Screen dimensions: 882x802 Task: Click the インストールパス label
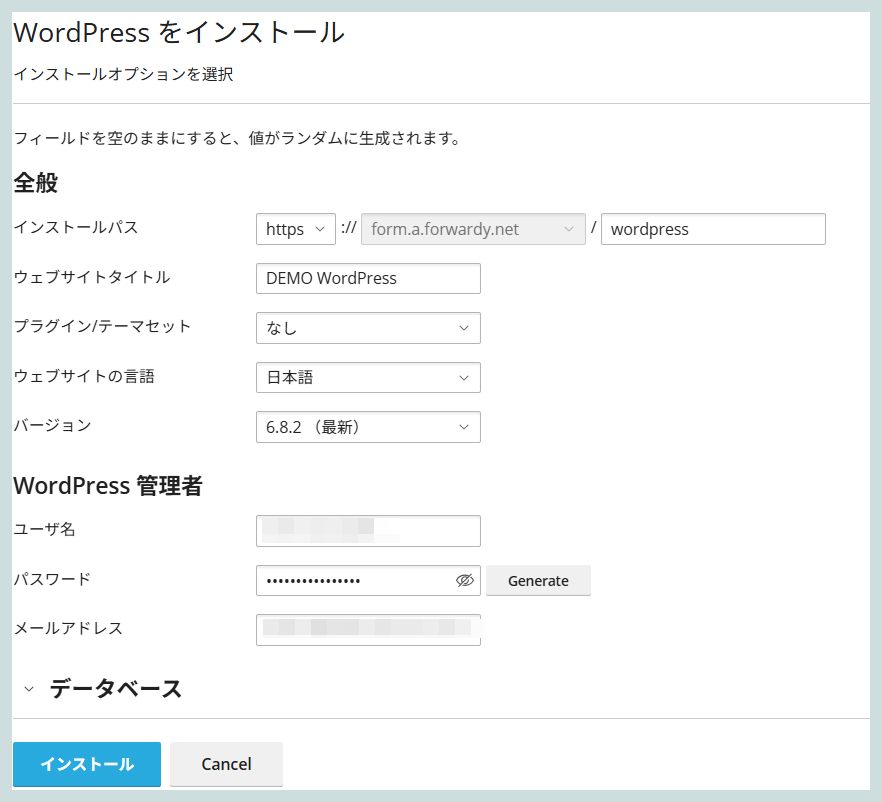[x=76, y=227]
